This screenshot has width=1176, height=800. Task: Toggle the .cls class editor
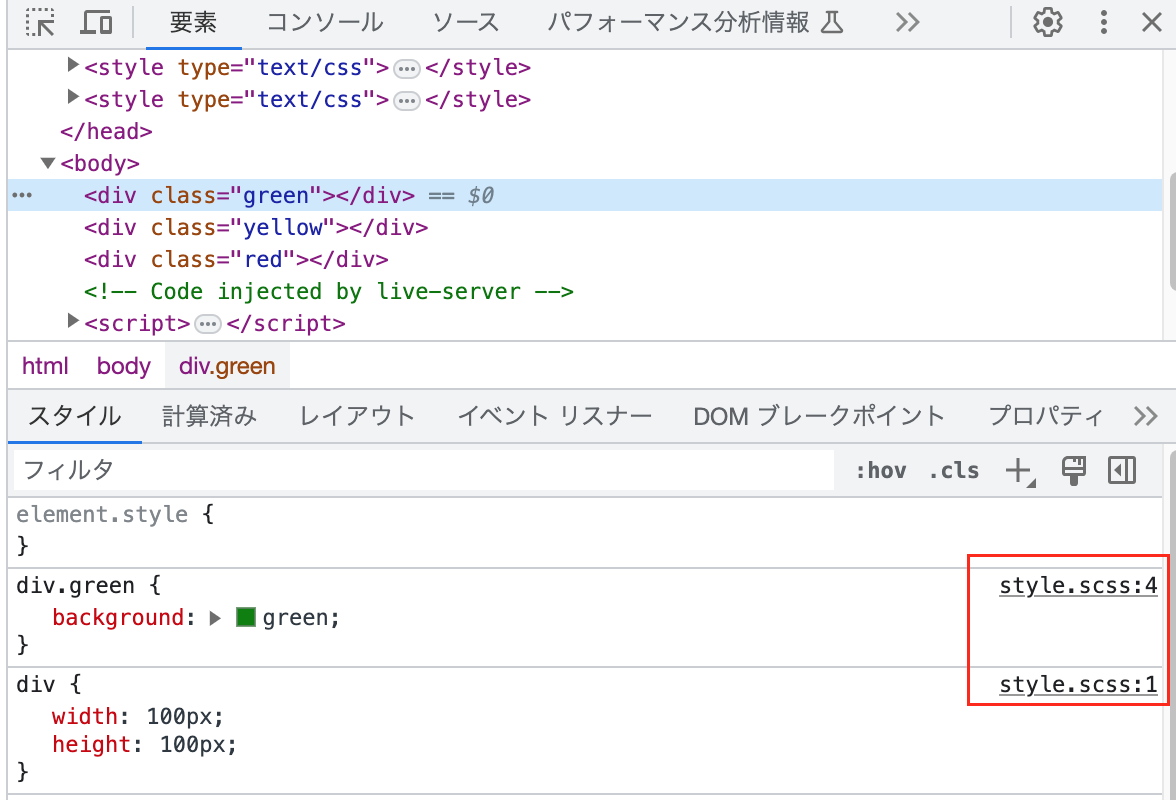(x=954, y=471)
